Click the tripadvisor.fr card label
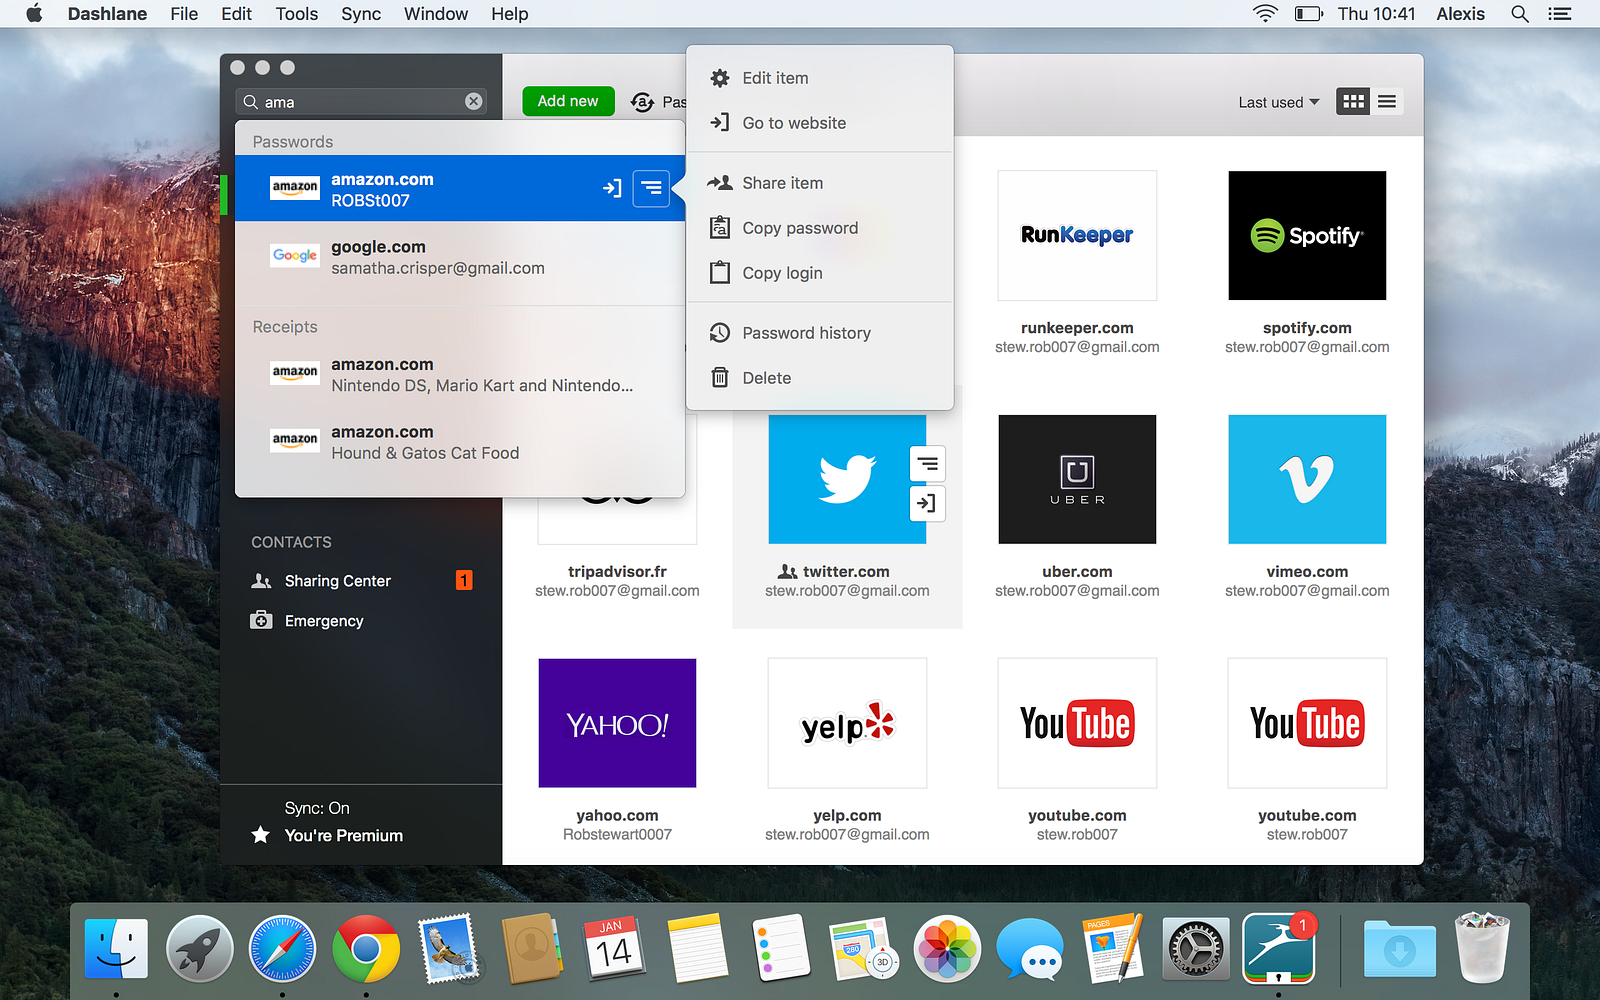 [617, 572]
